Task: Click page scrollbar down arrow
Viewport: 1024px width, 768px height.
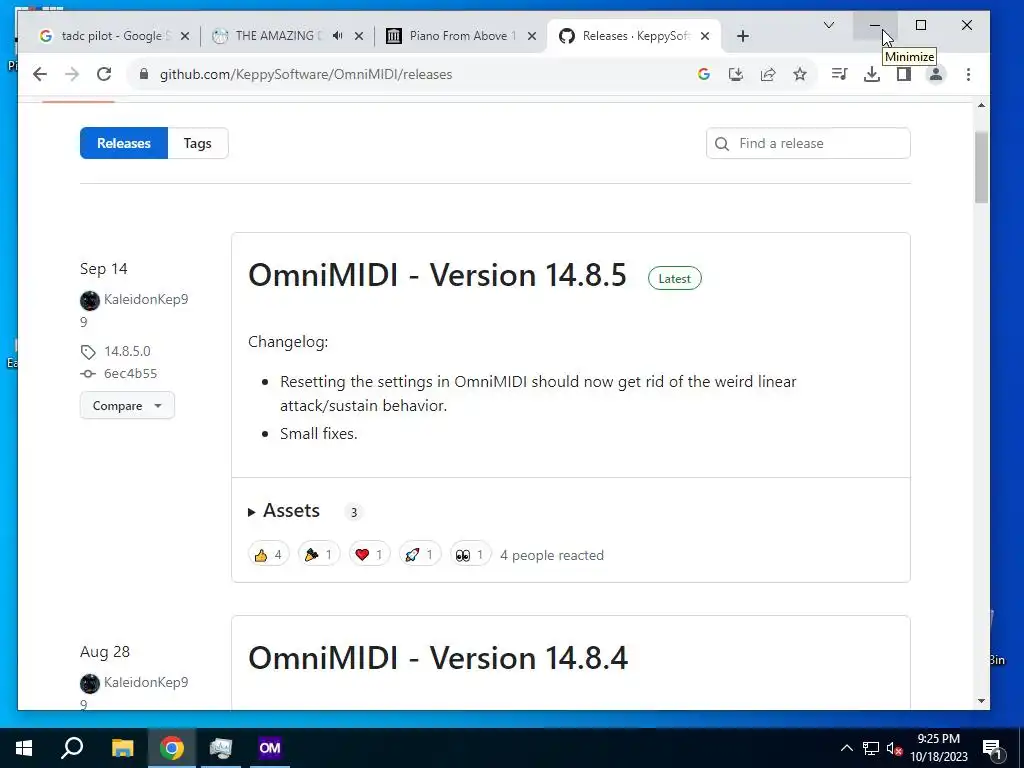Action: [981, 701]
